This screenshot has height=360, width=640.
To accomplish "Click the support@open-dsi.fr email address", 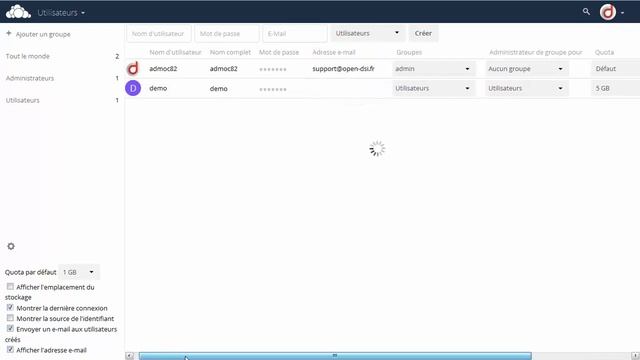I will [x=343, y=69].
